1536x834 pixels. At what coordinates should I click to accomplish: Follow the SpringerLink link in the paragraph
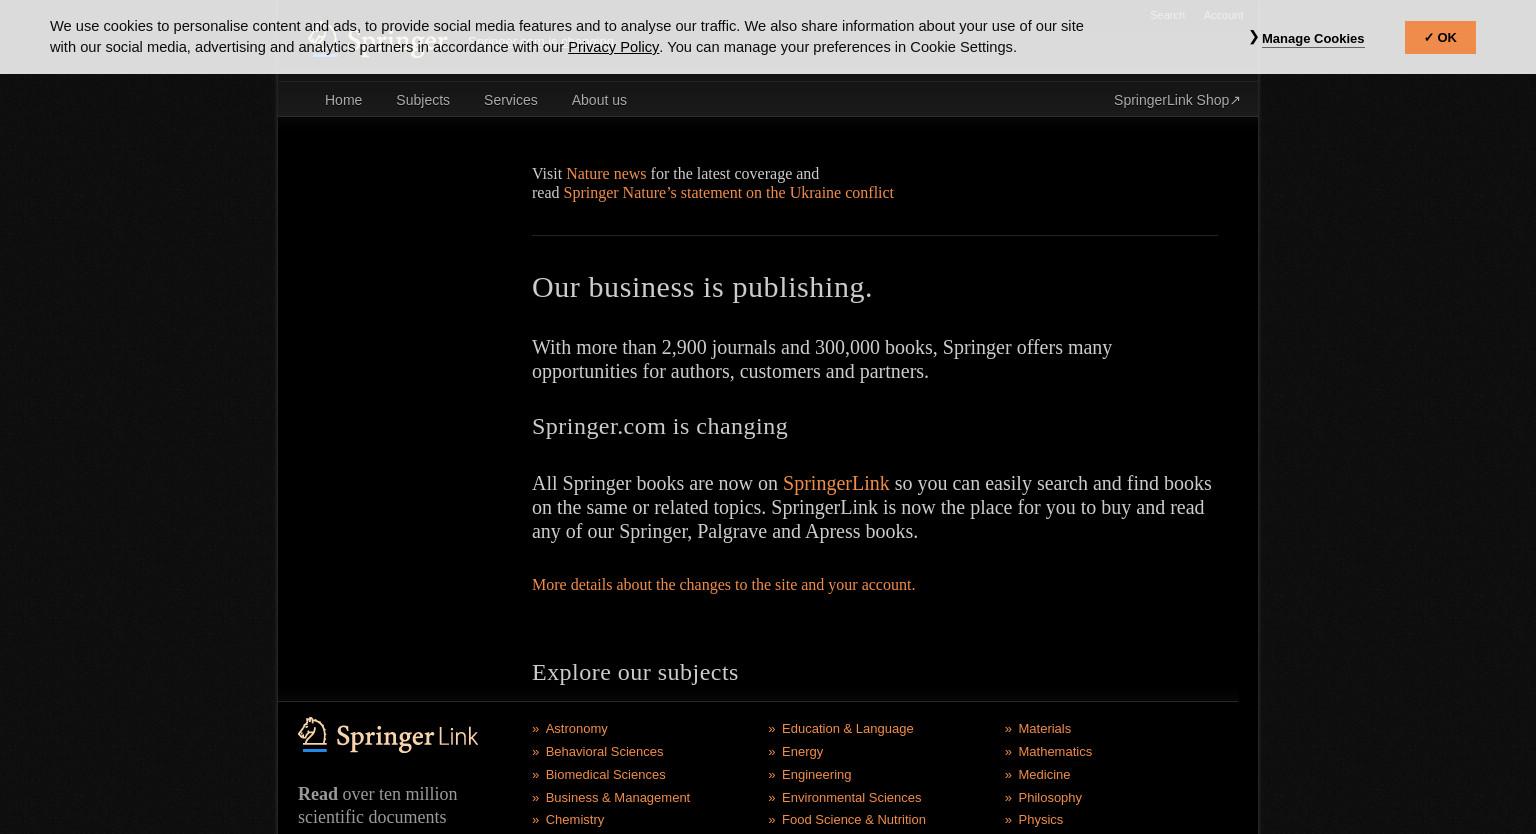pos(835,483)
